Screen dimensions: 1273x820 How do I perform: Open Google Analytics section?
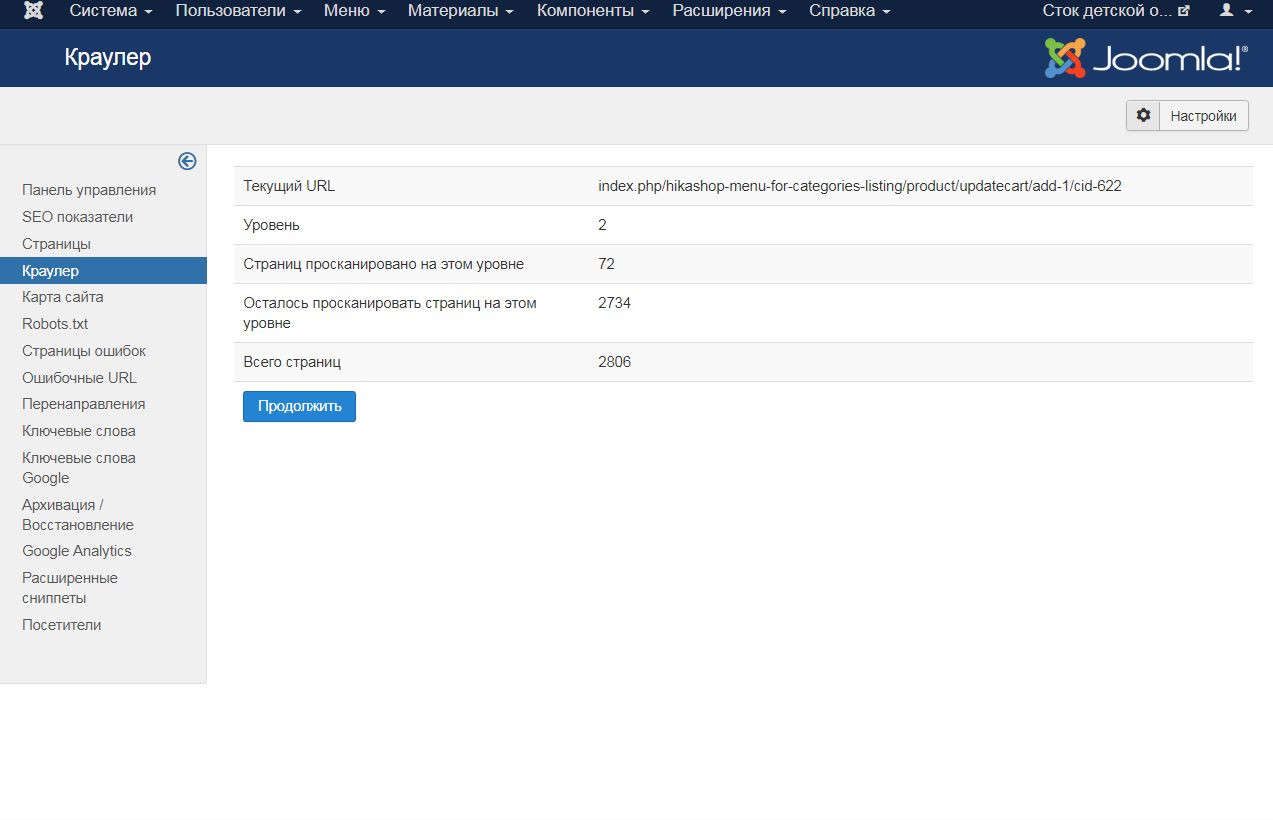[77, 551]
